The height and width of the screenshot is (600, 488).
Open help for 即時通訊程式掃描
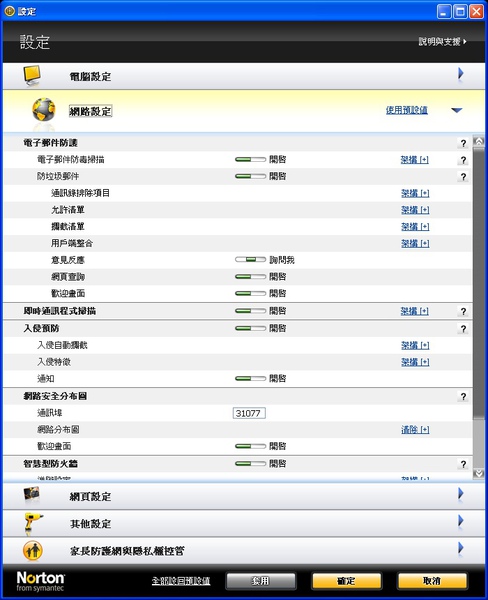click(x=463, y=311)
